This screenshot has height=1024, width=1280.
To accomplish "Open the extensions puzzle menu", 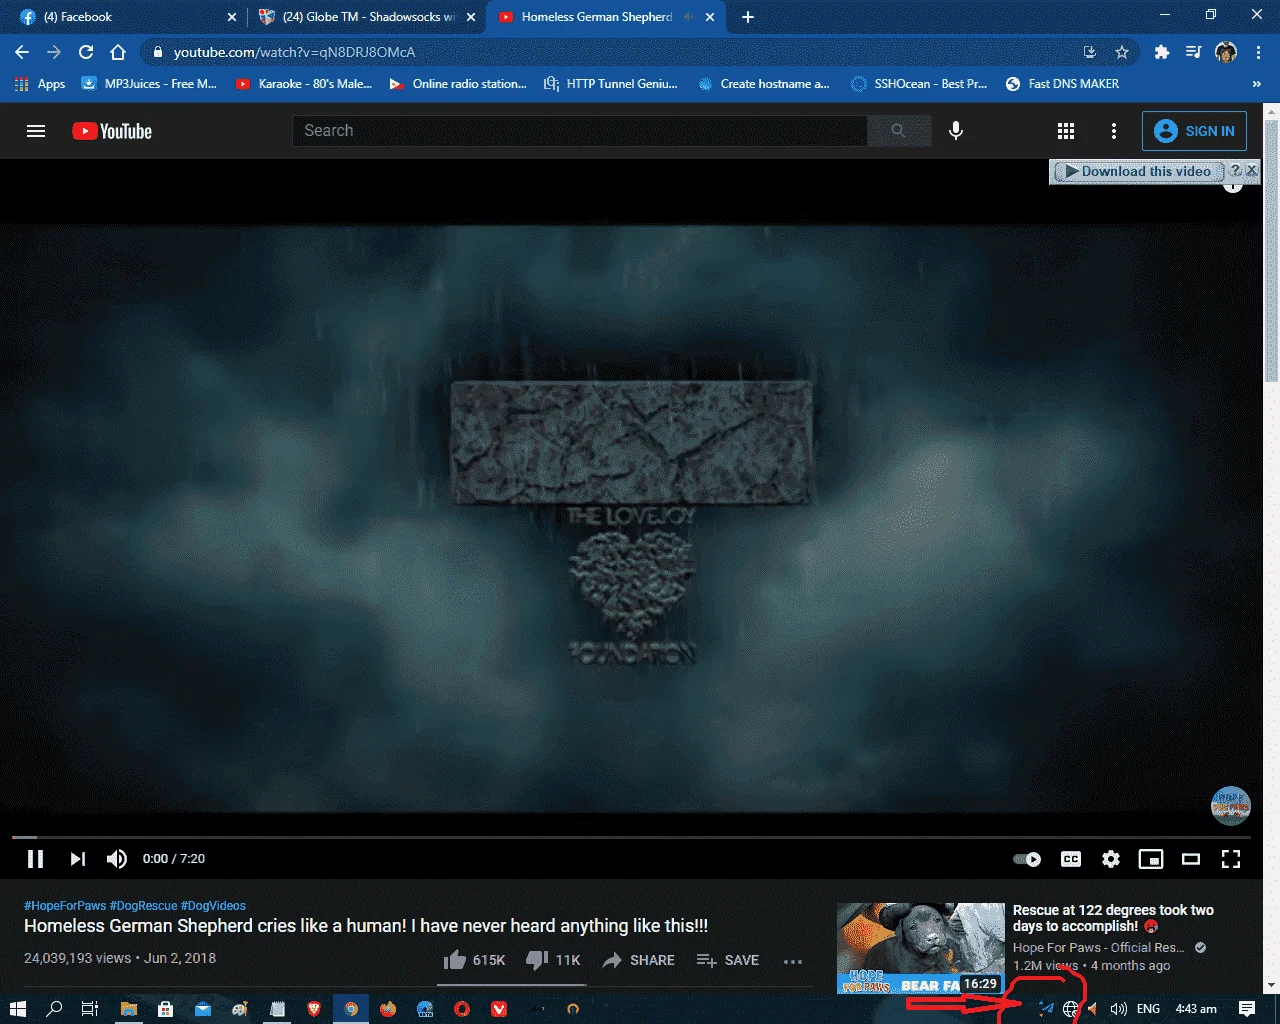I will (x=1162, y=52).
